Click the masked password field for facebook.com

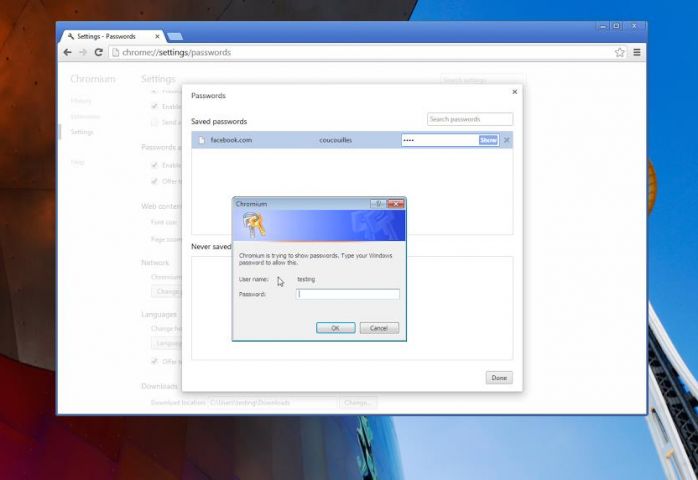[438, 140]
